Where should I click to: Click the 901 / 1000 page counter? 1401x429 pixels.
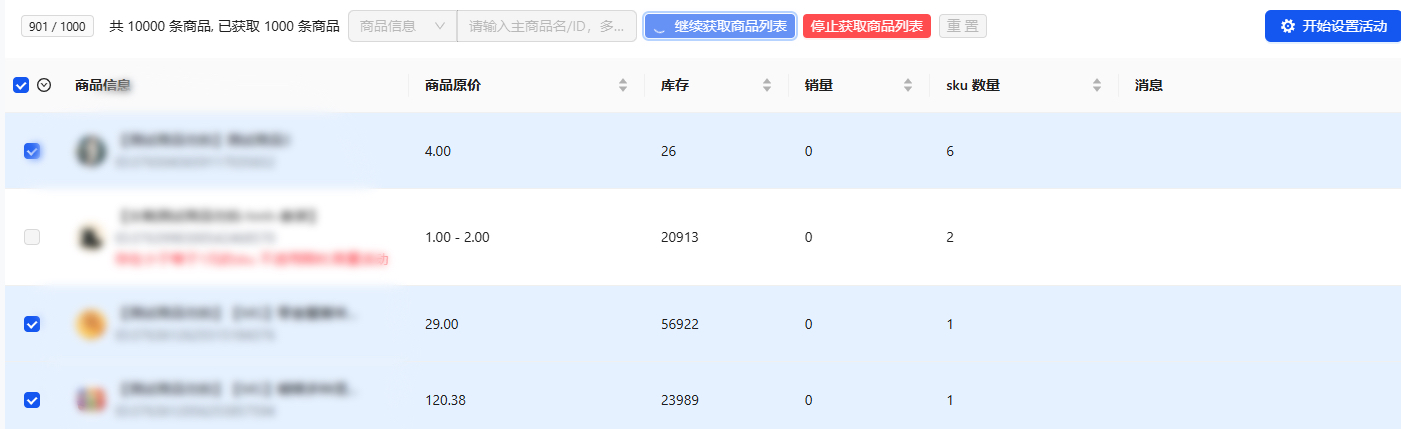57,27
